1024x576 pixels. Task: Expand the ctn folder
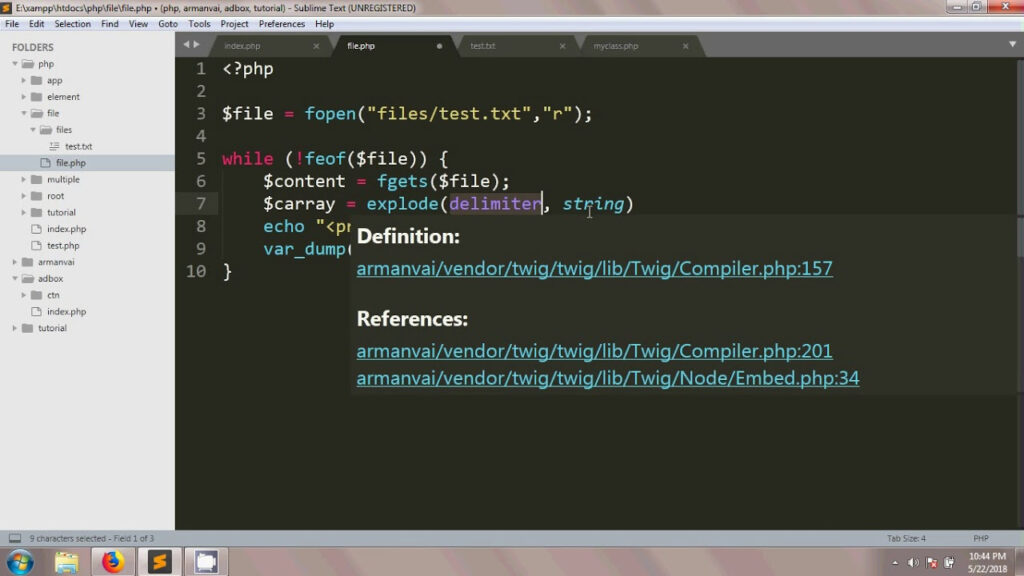click(24, 295)
